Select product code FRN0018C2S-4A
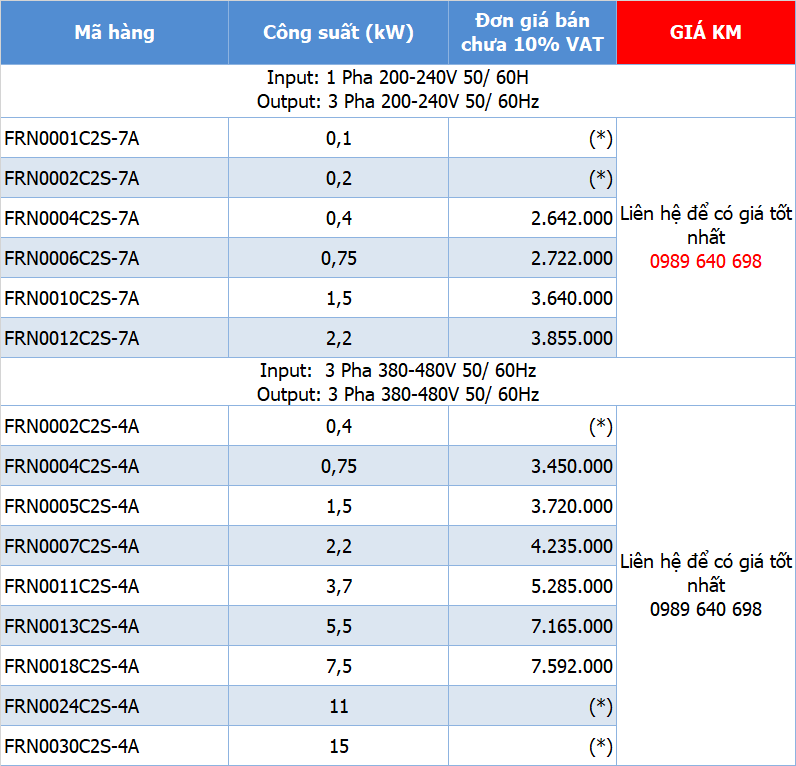 pos(72,666)
